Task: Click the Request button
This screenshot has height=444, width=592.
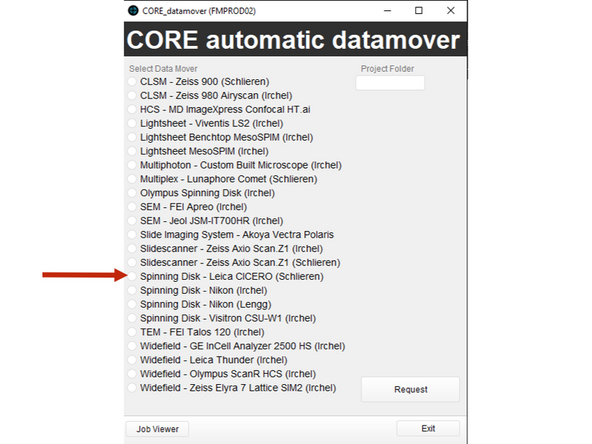Action: pos(410,389)
